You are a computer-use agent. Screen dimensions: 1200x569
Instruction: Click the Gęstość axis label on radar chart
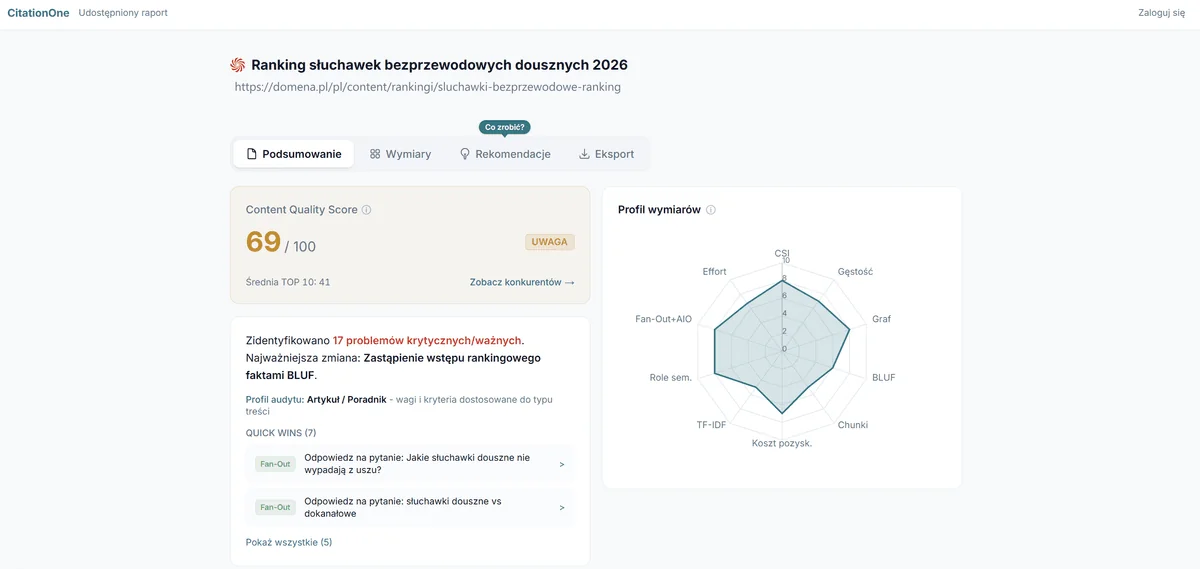(855, 272)
